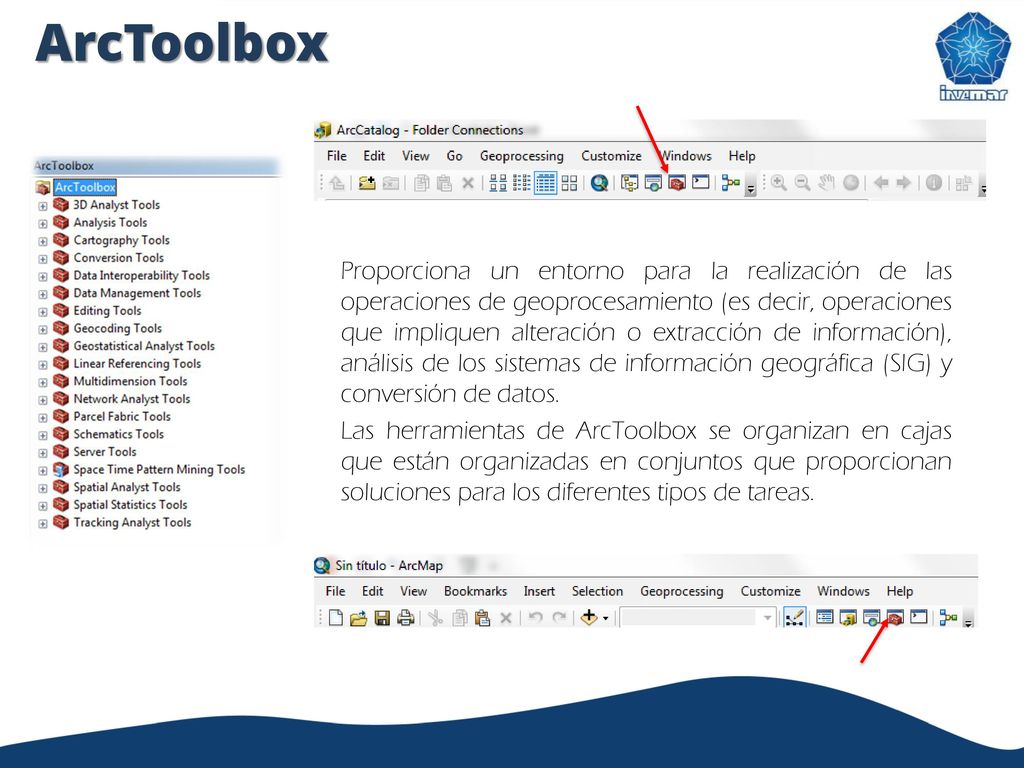Open ModelBuilder icon in ArcMap toolbar
This screenshot has height=768, width=1024.
click(948, 617)
